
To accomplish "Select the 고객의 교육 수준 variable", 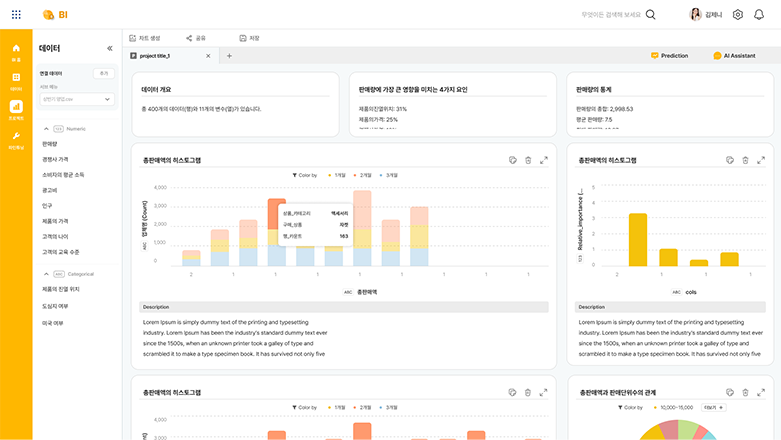I will (61, 252).
